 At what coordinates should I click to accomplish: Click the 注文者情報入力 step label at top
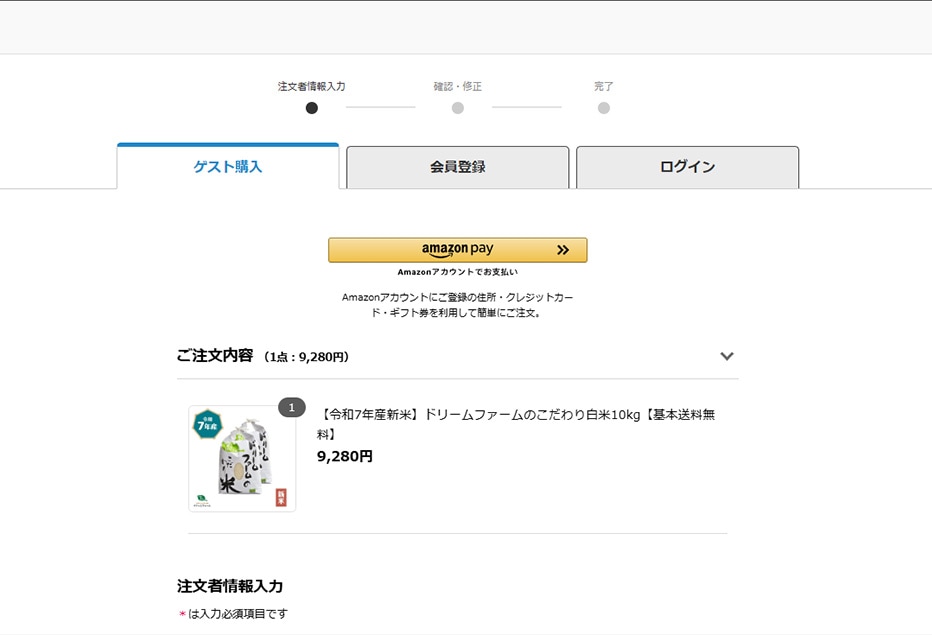312,87
